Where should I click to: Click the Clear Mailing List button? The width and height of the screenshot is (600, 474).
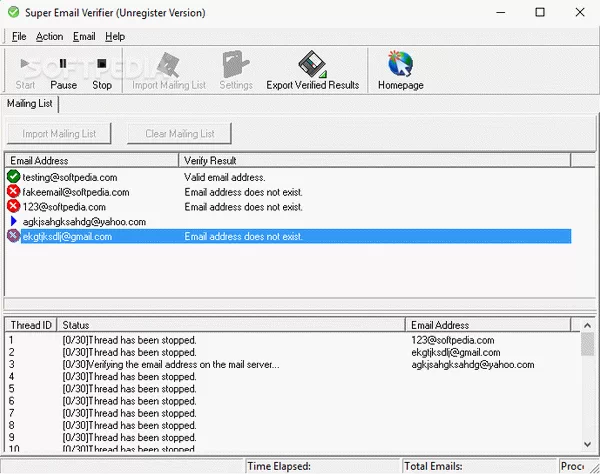point(179,133)
